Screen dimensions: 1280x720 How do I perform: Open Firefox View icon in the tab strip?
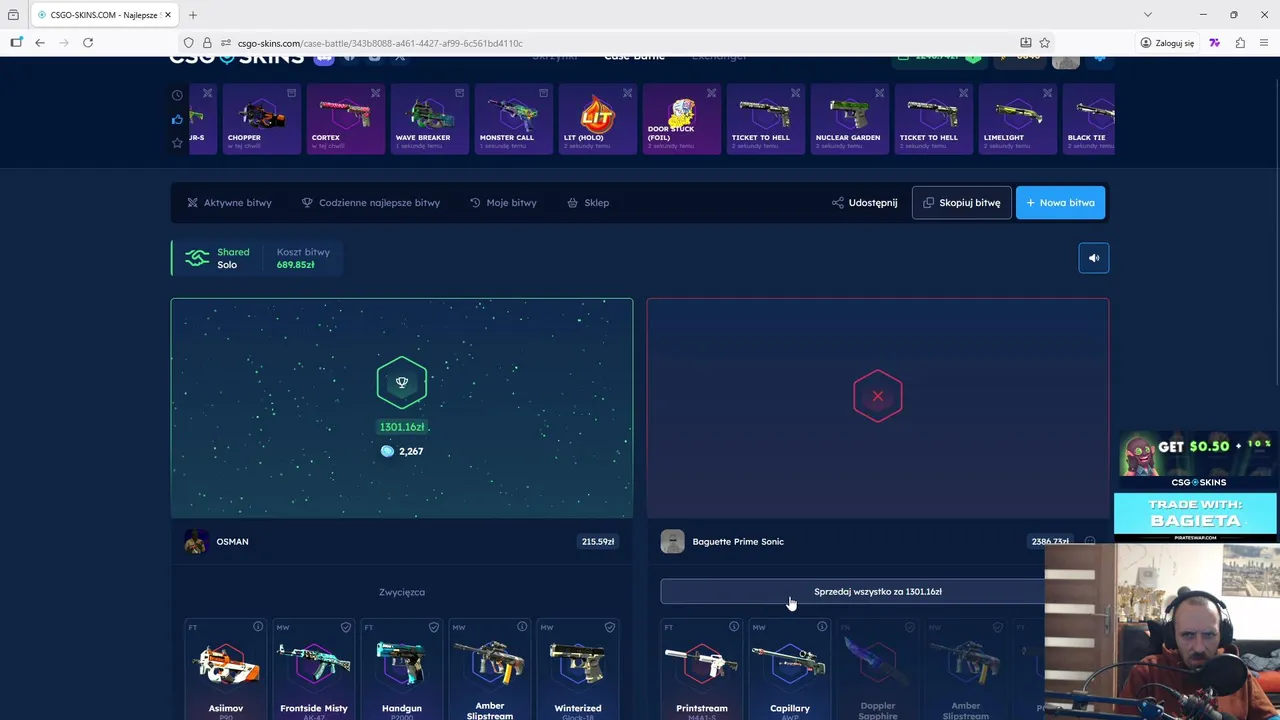(x=13, y=15)
